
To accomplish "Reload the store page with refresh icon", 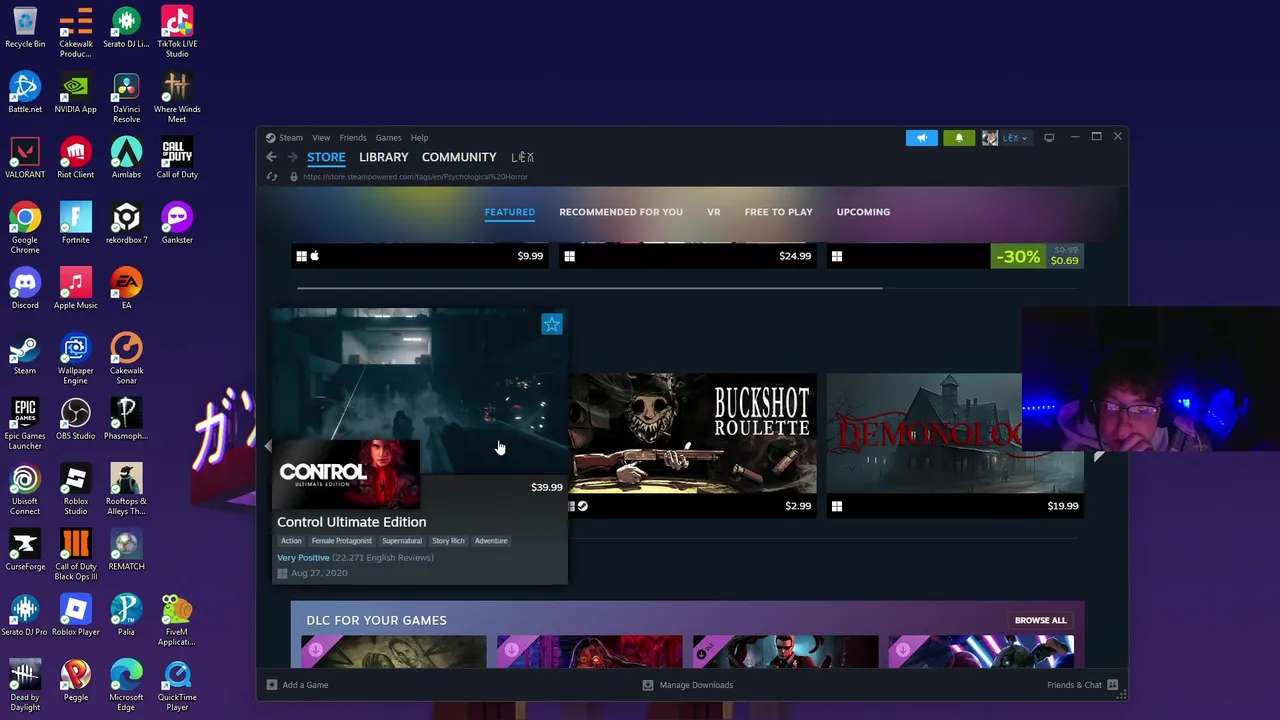I will (x=271, y=177).
